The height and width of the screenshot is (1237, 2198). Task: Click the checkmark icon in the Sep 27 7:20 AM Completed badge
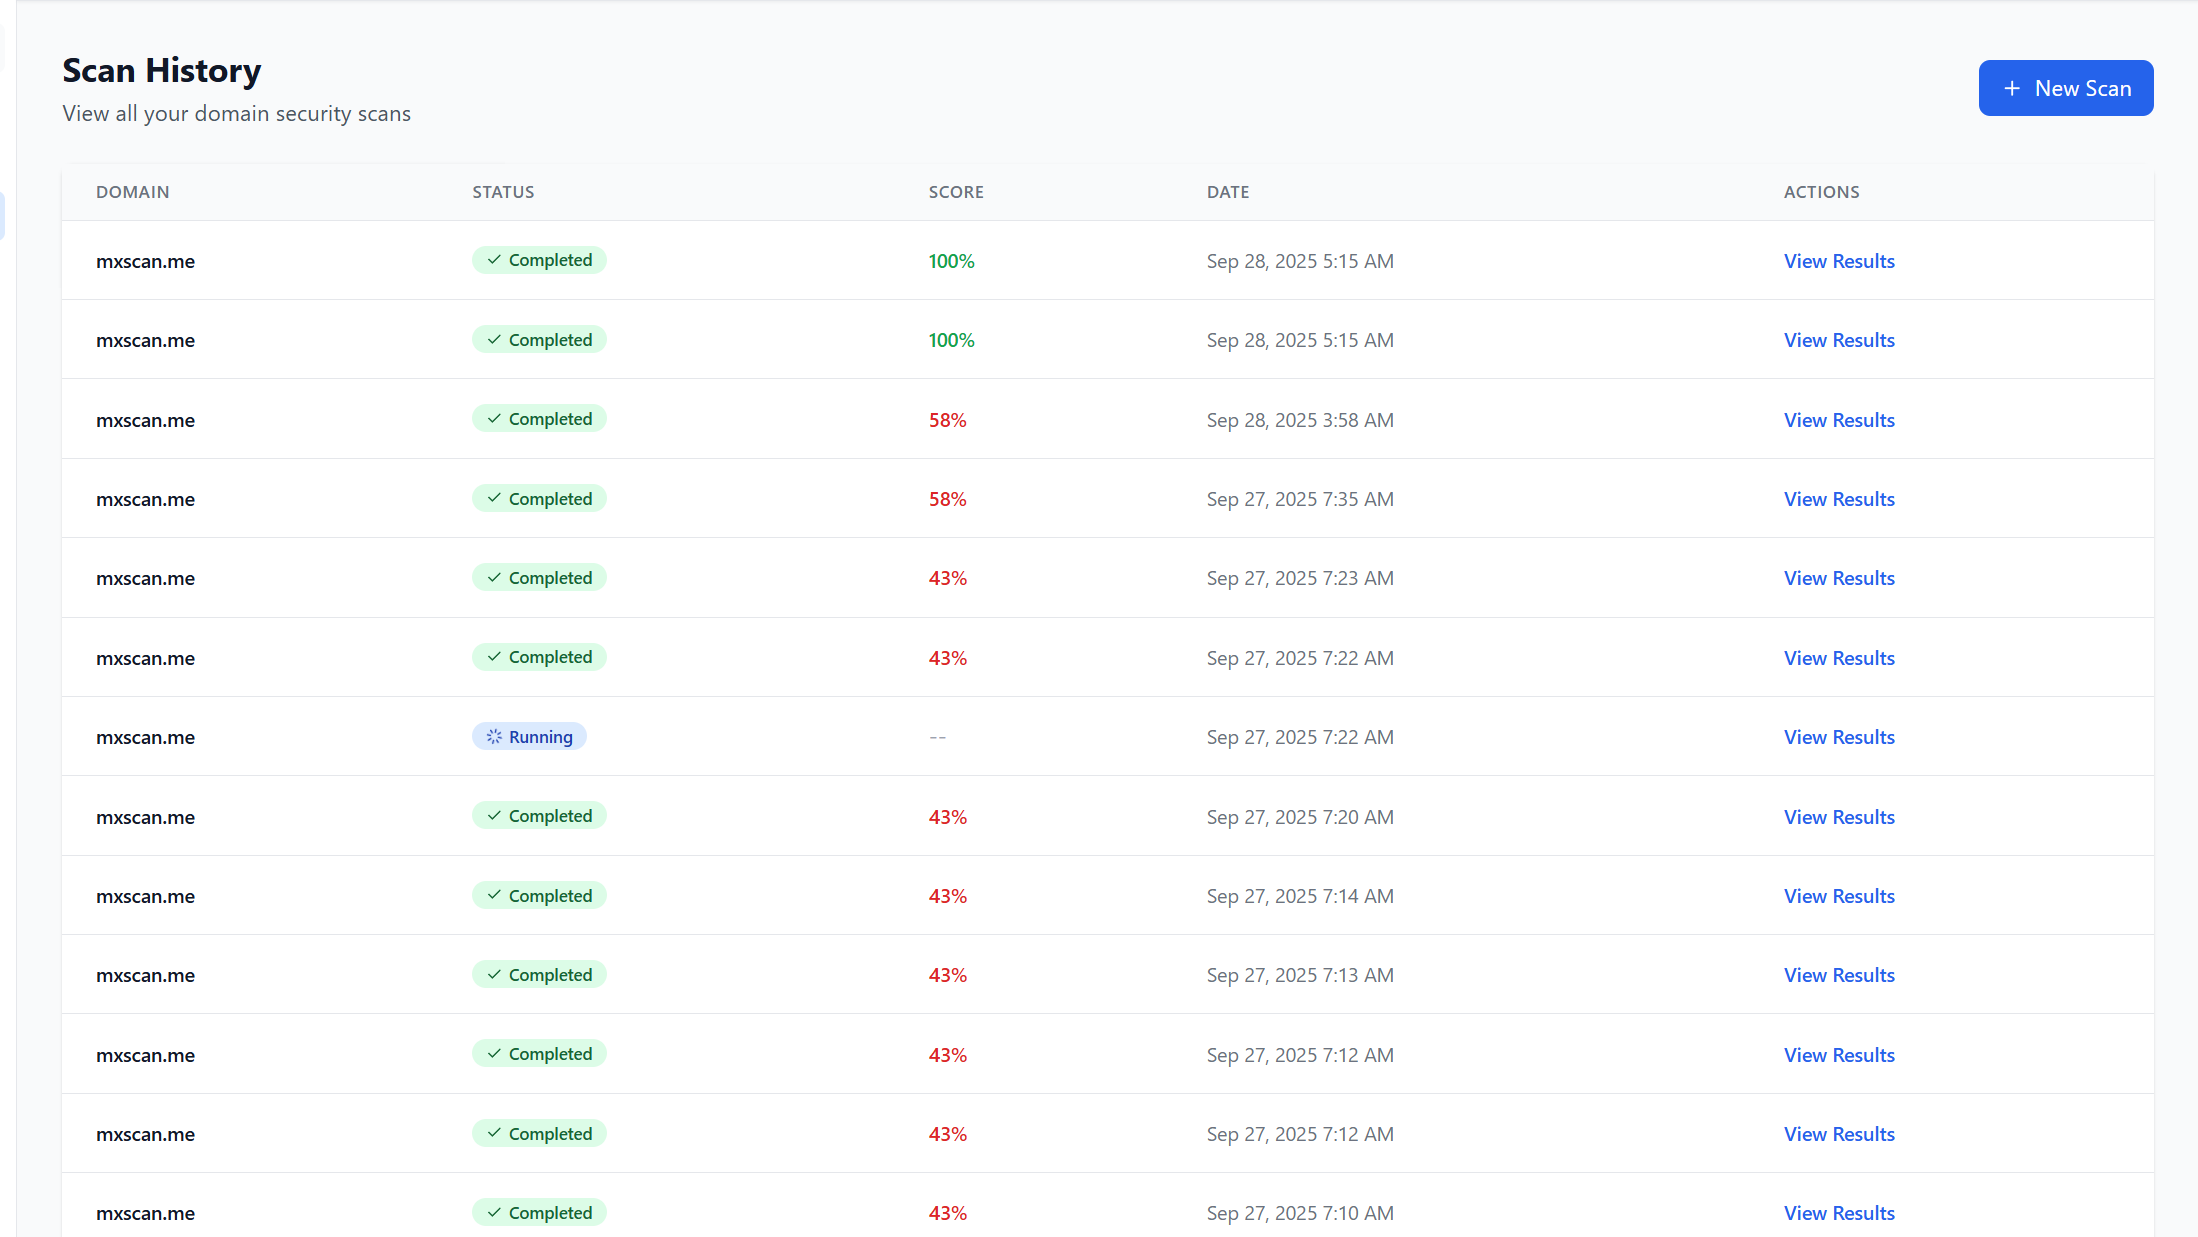(x=493, y=815)
